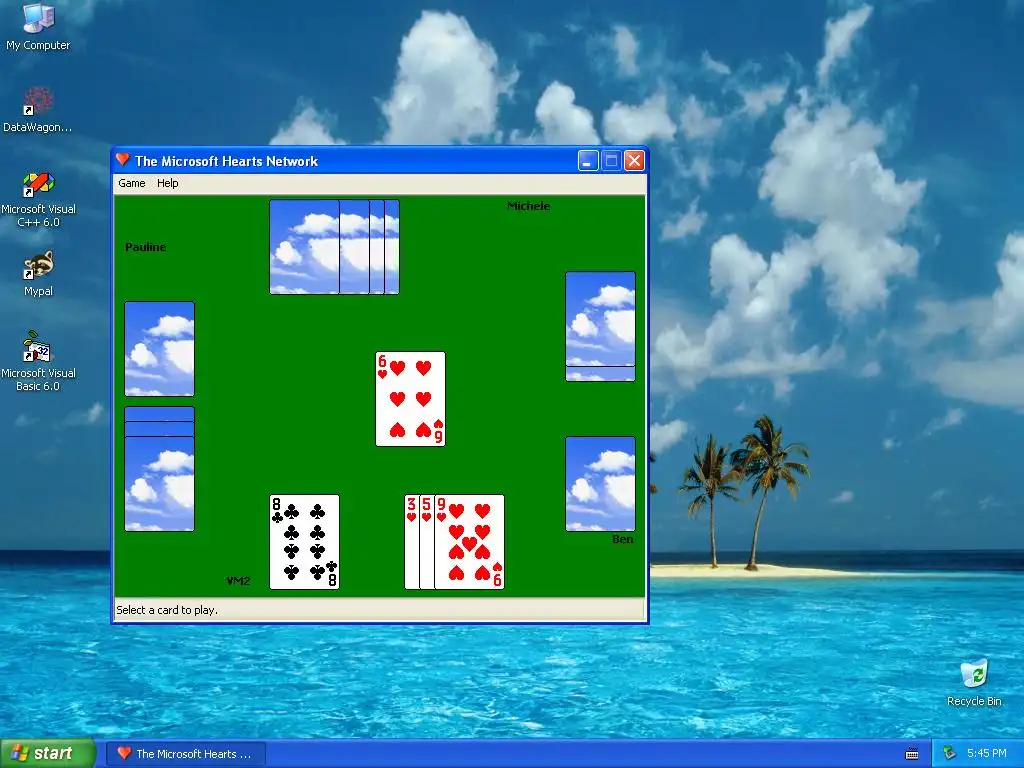Click Michele's face-down card stack
This screenshot has width=1024, height=768.
tap(600, 327)
